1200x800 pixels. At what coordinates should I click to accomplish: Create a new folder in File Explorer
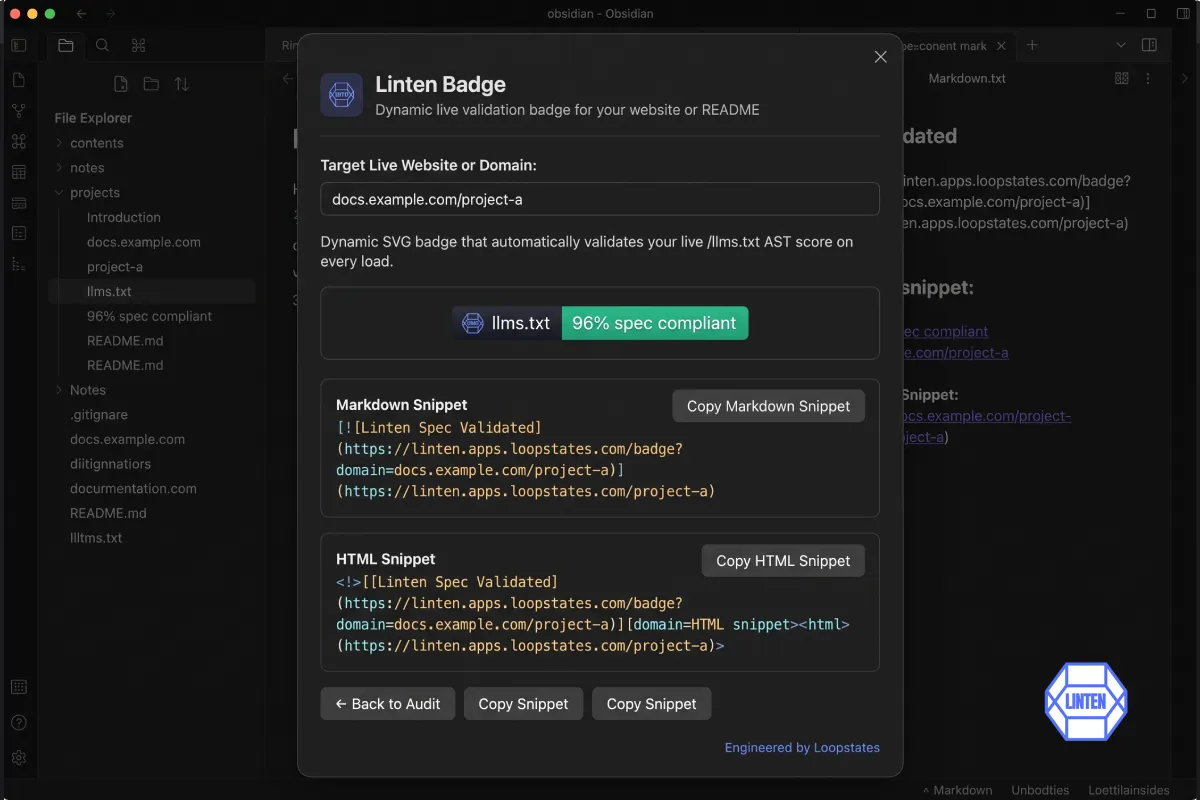pos(151,84)
